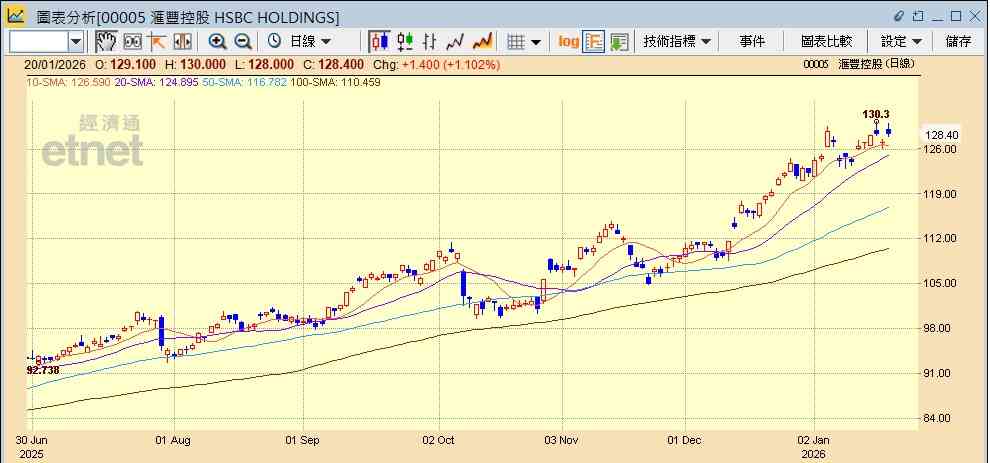This screenshot has width=990, height=463.
Task: Click the green download arrow icon
Action: tap(619, 42)
